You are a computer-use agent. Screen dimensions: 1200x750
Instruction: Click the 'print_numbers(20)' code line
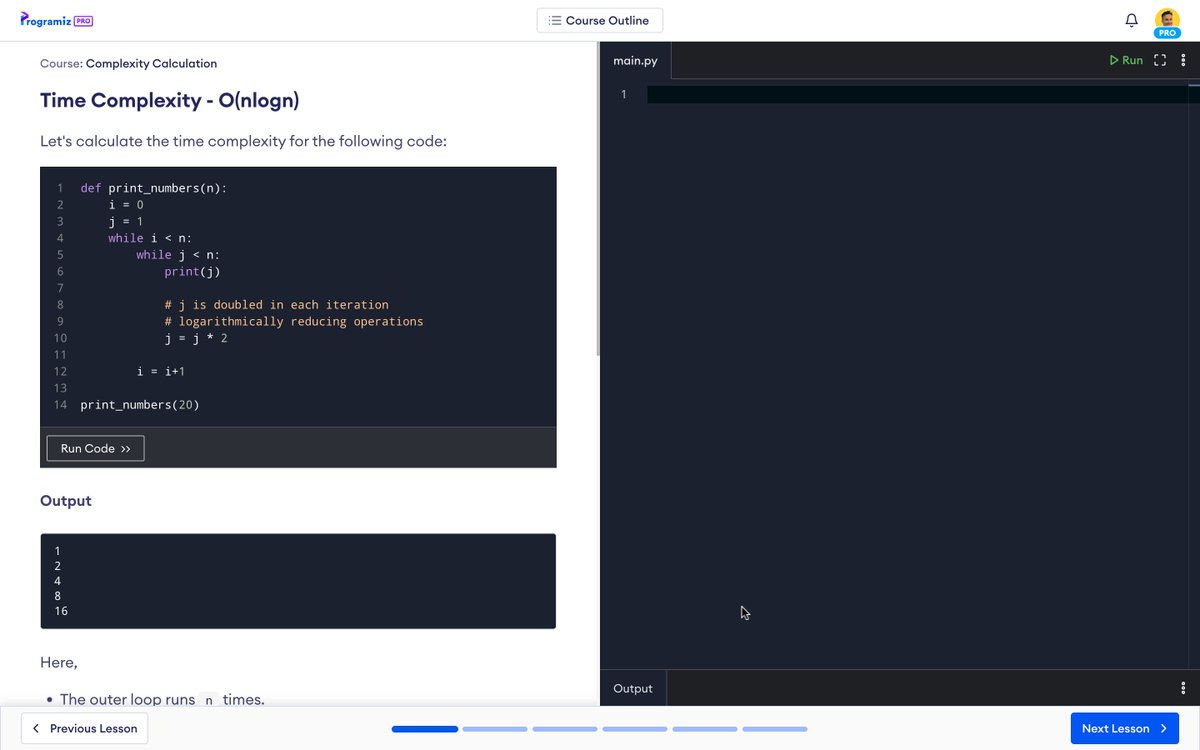[140, 405]
